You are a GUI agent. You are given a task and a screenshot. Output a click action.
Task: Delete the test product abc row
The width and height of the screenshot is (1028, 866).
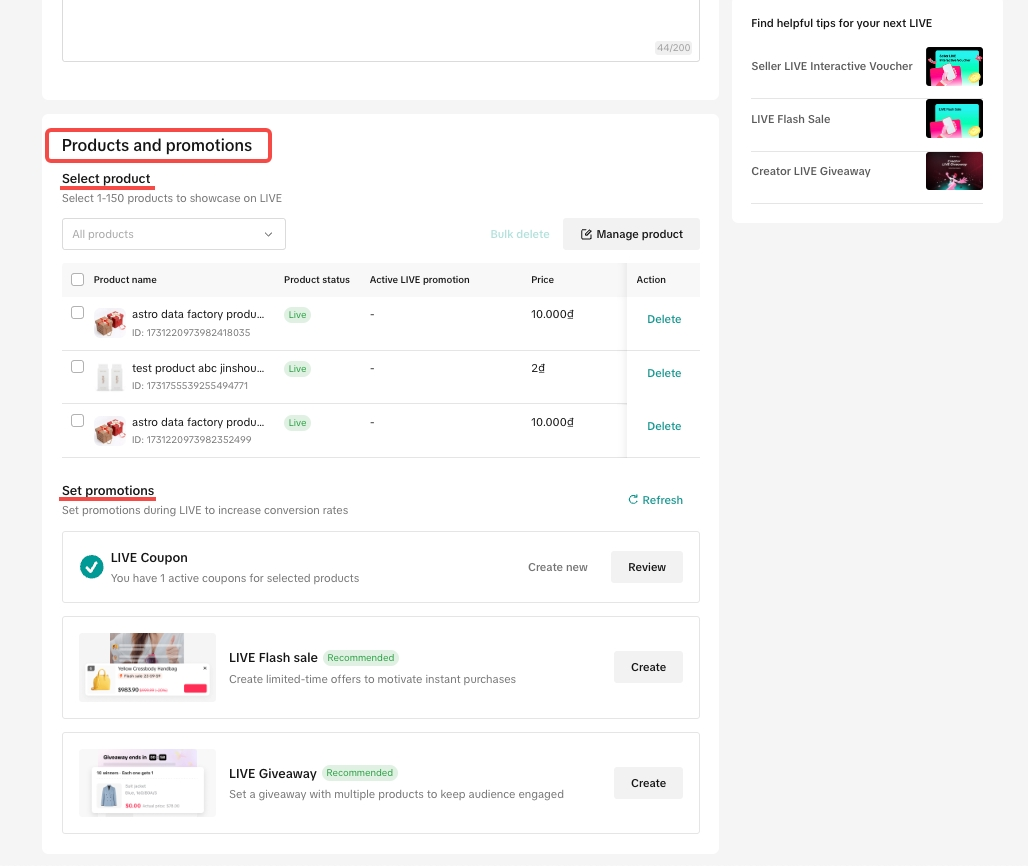pos(664,373)
